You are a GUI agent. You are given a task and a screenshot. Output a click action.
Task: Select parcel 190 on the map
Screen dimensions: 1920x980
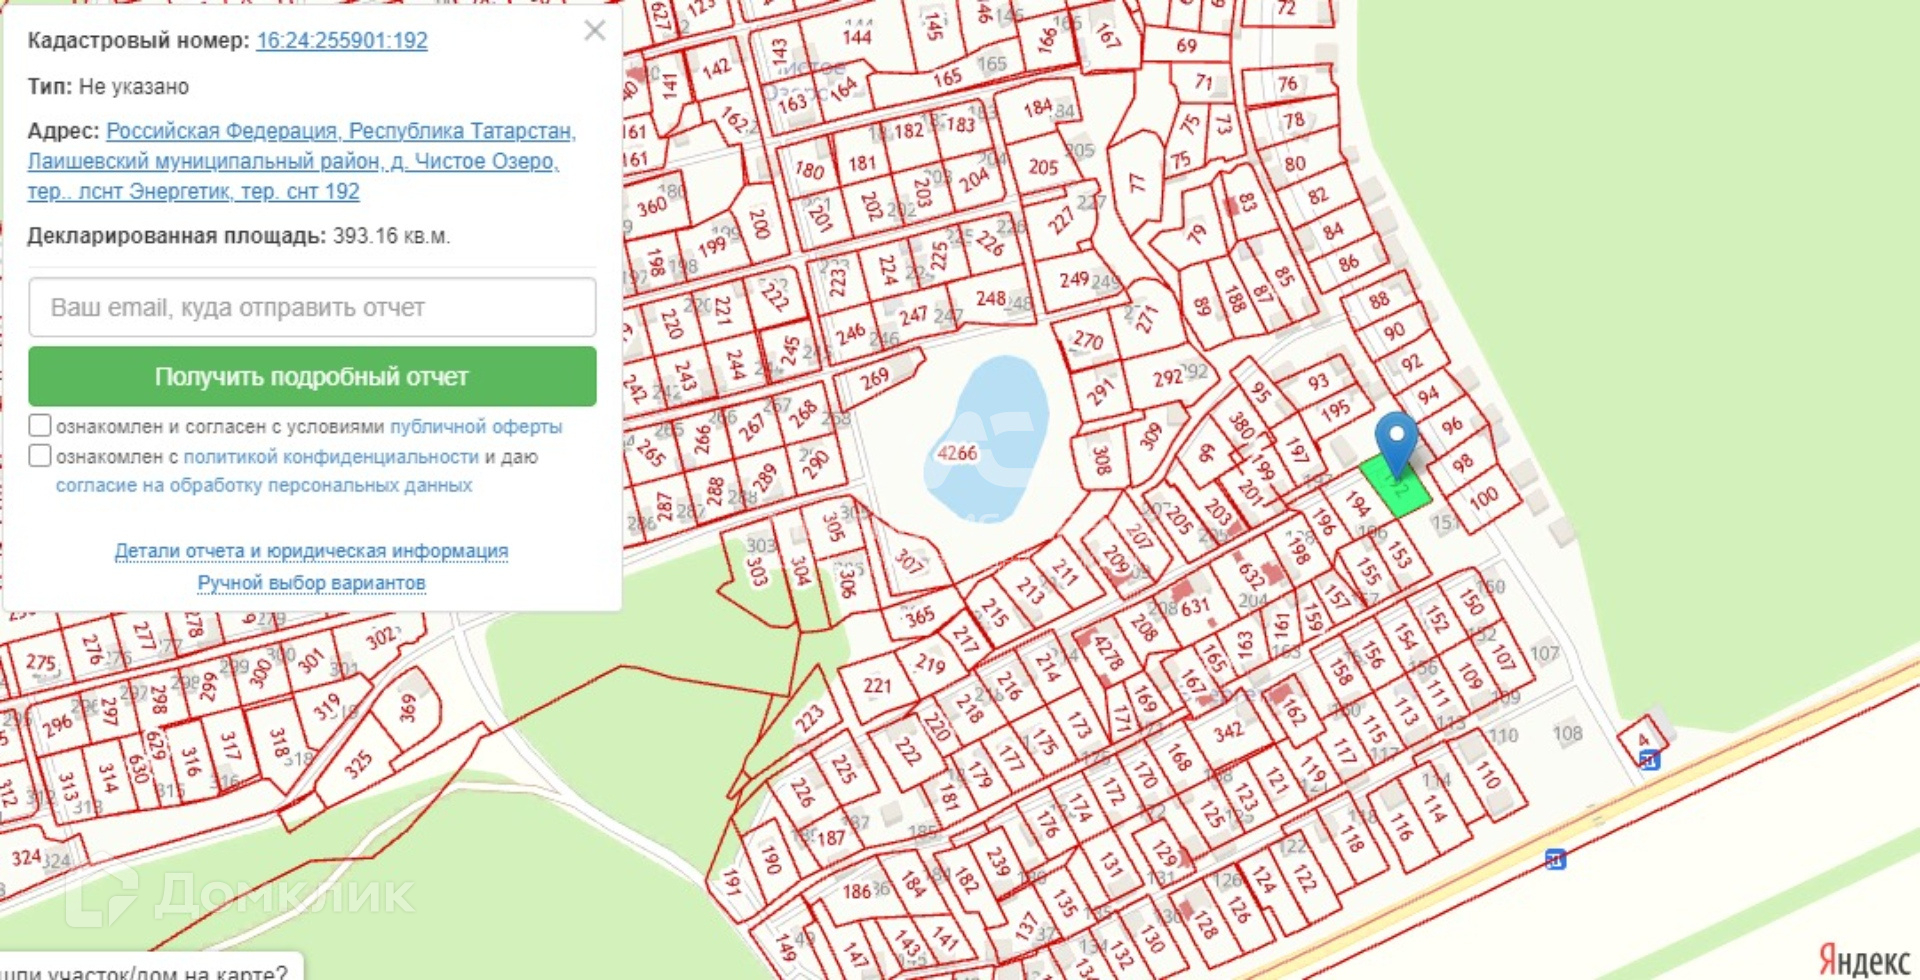click(x=770, y=858)
